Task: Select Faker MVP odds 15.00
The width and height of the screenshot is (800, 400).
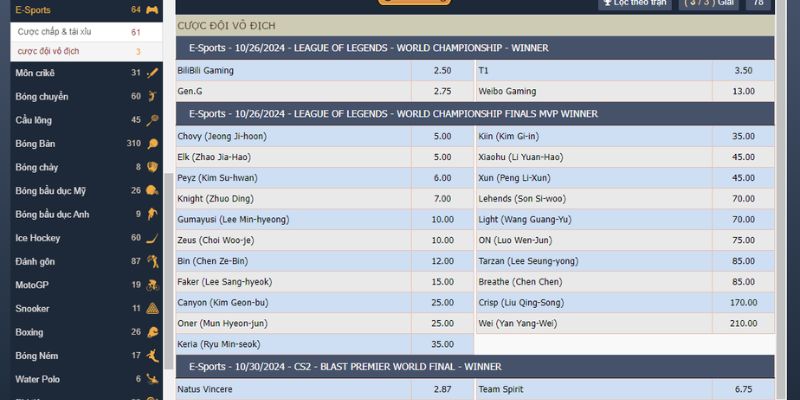Action: click(x=442, y=283)
